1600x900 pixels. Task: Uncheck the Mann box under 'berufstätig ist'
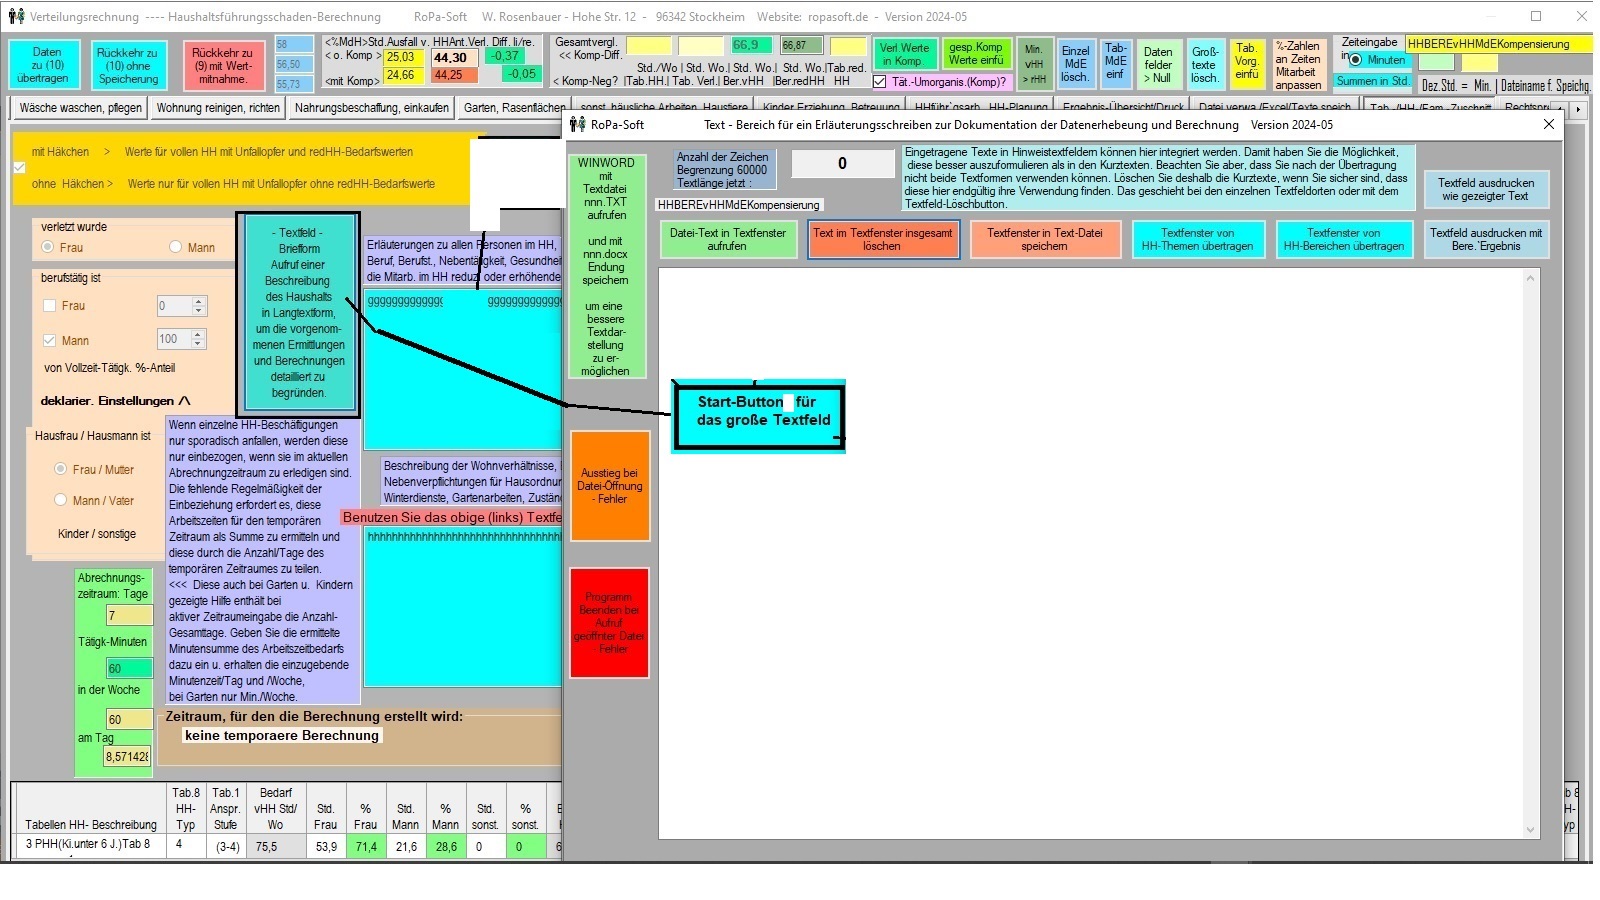click(x=49, y=340)
